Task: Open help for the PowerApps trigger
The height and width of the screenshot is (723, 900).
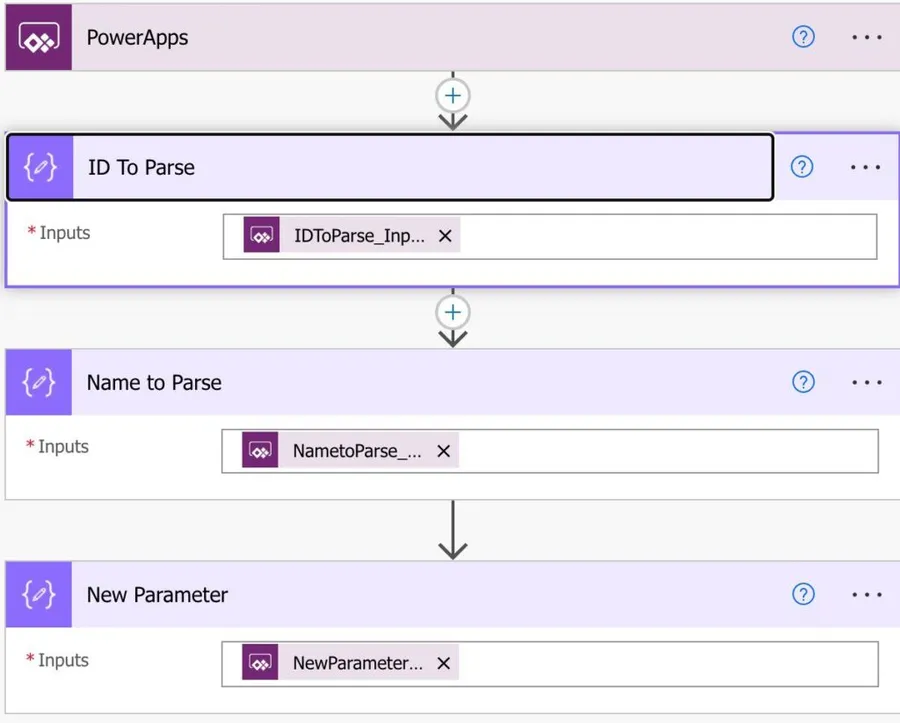Action: click(x=803, y=37)
